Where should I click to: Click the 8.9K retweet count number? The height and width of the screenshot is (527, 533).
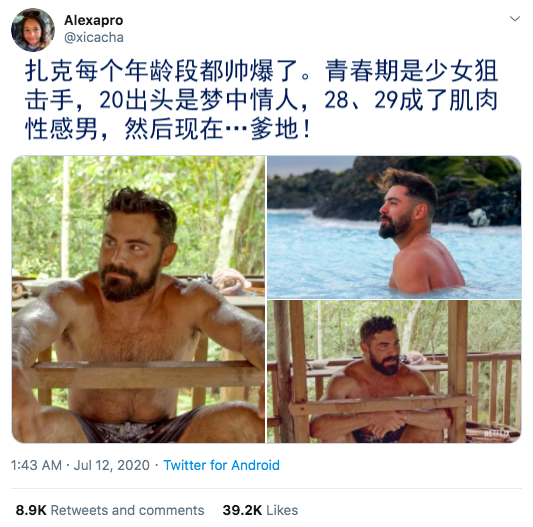(31, 510)
